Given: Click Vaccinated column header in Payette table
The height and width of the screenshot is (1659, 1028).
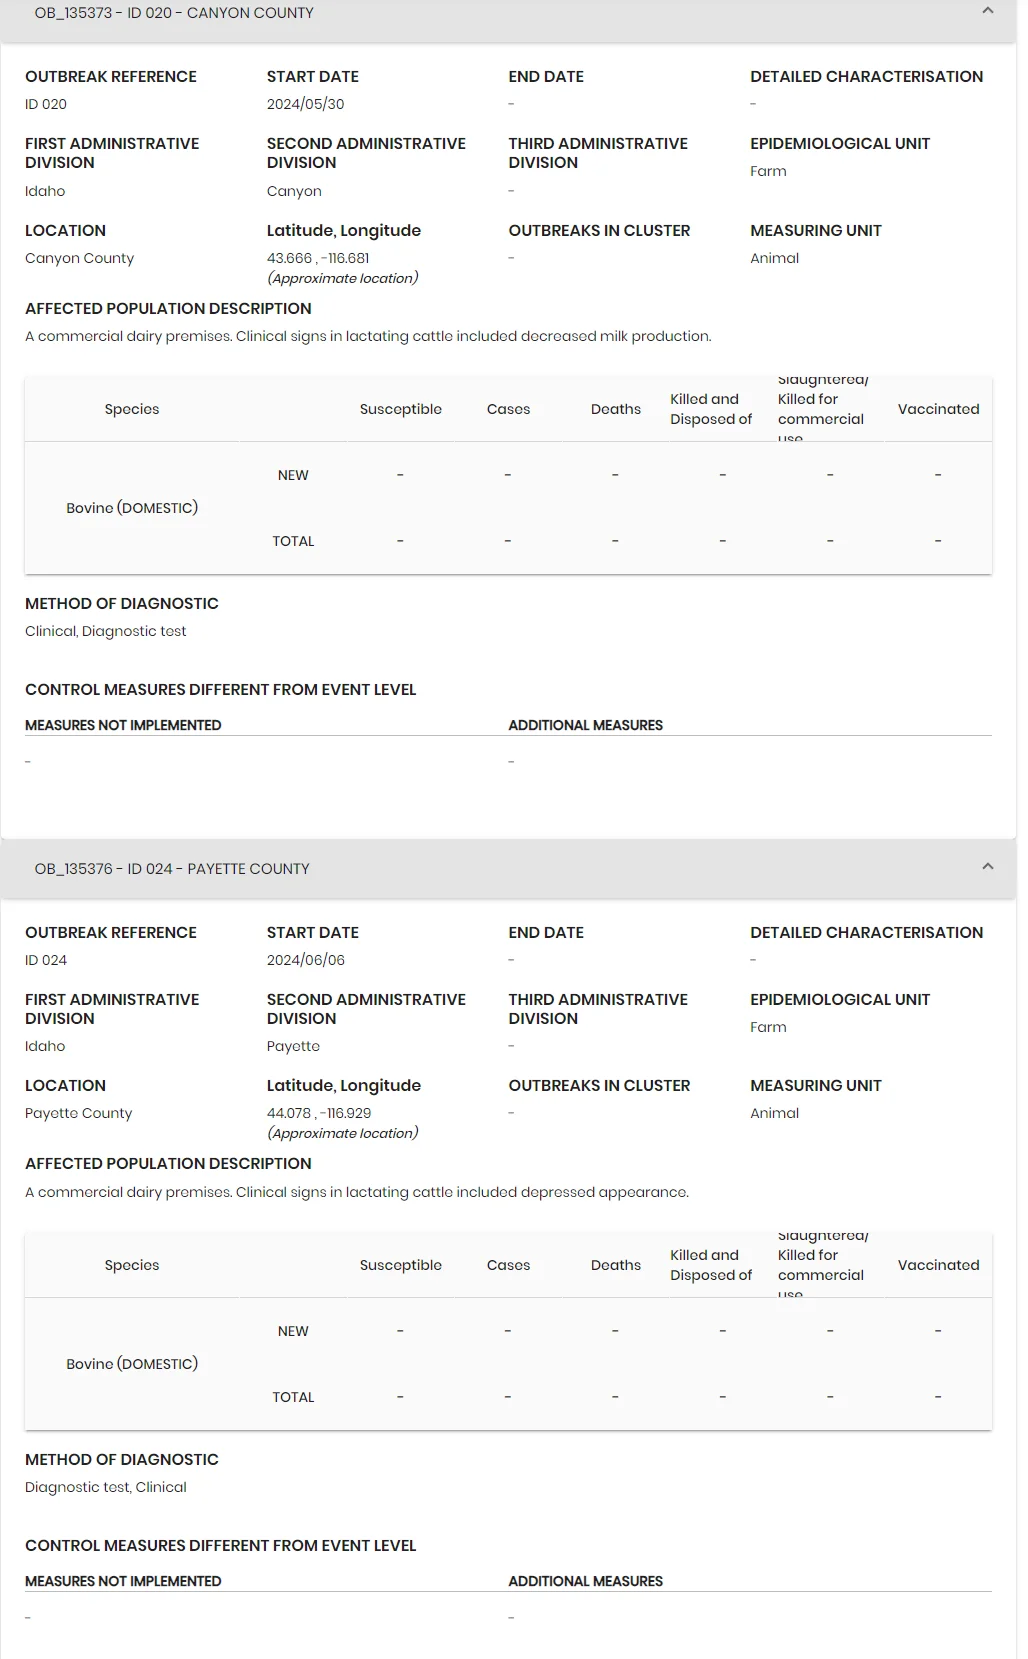Looking at the screenshot, I should point(938,1265).
